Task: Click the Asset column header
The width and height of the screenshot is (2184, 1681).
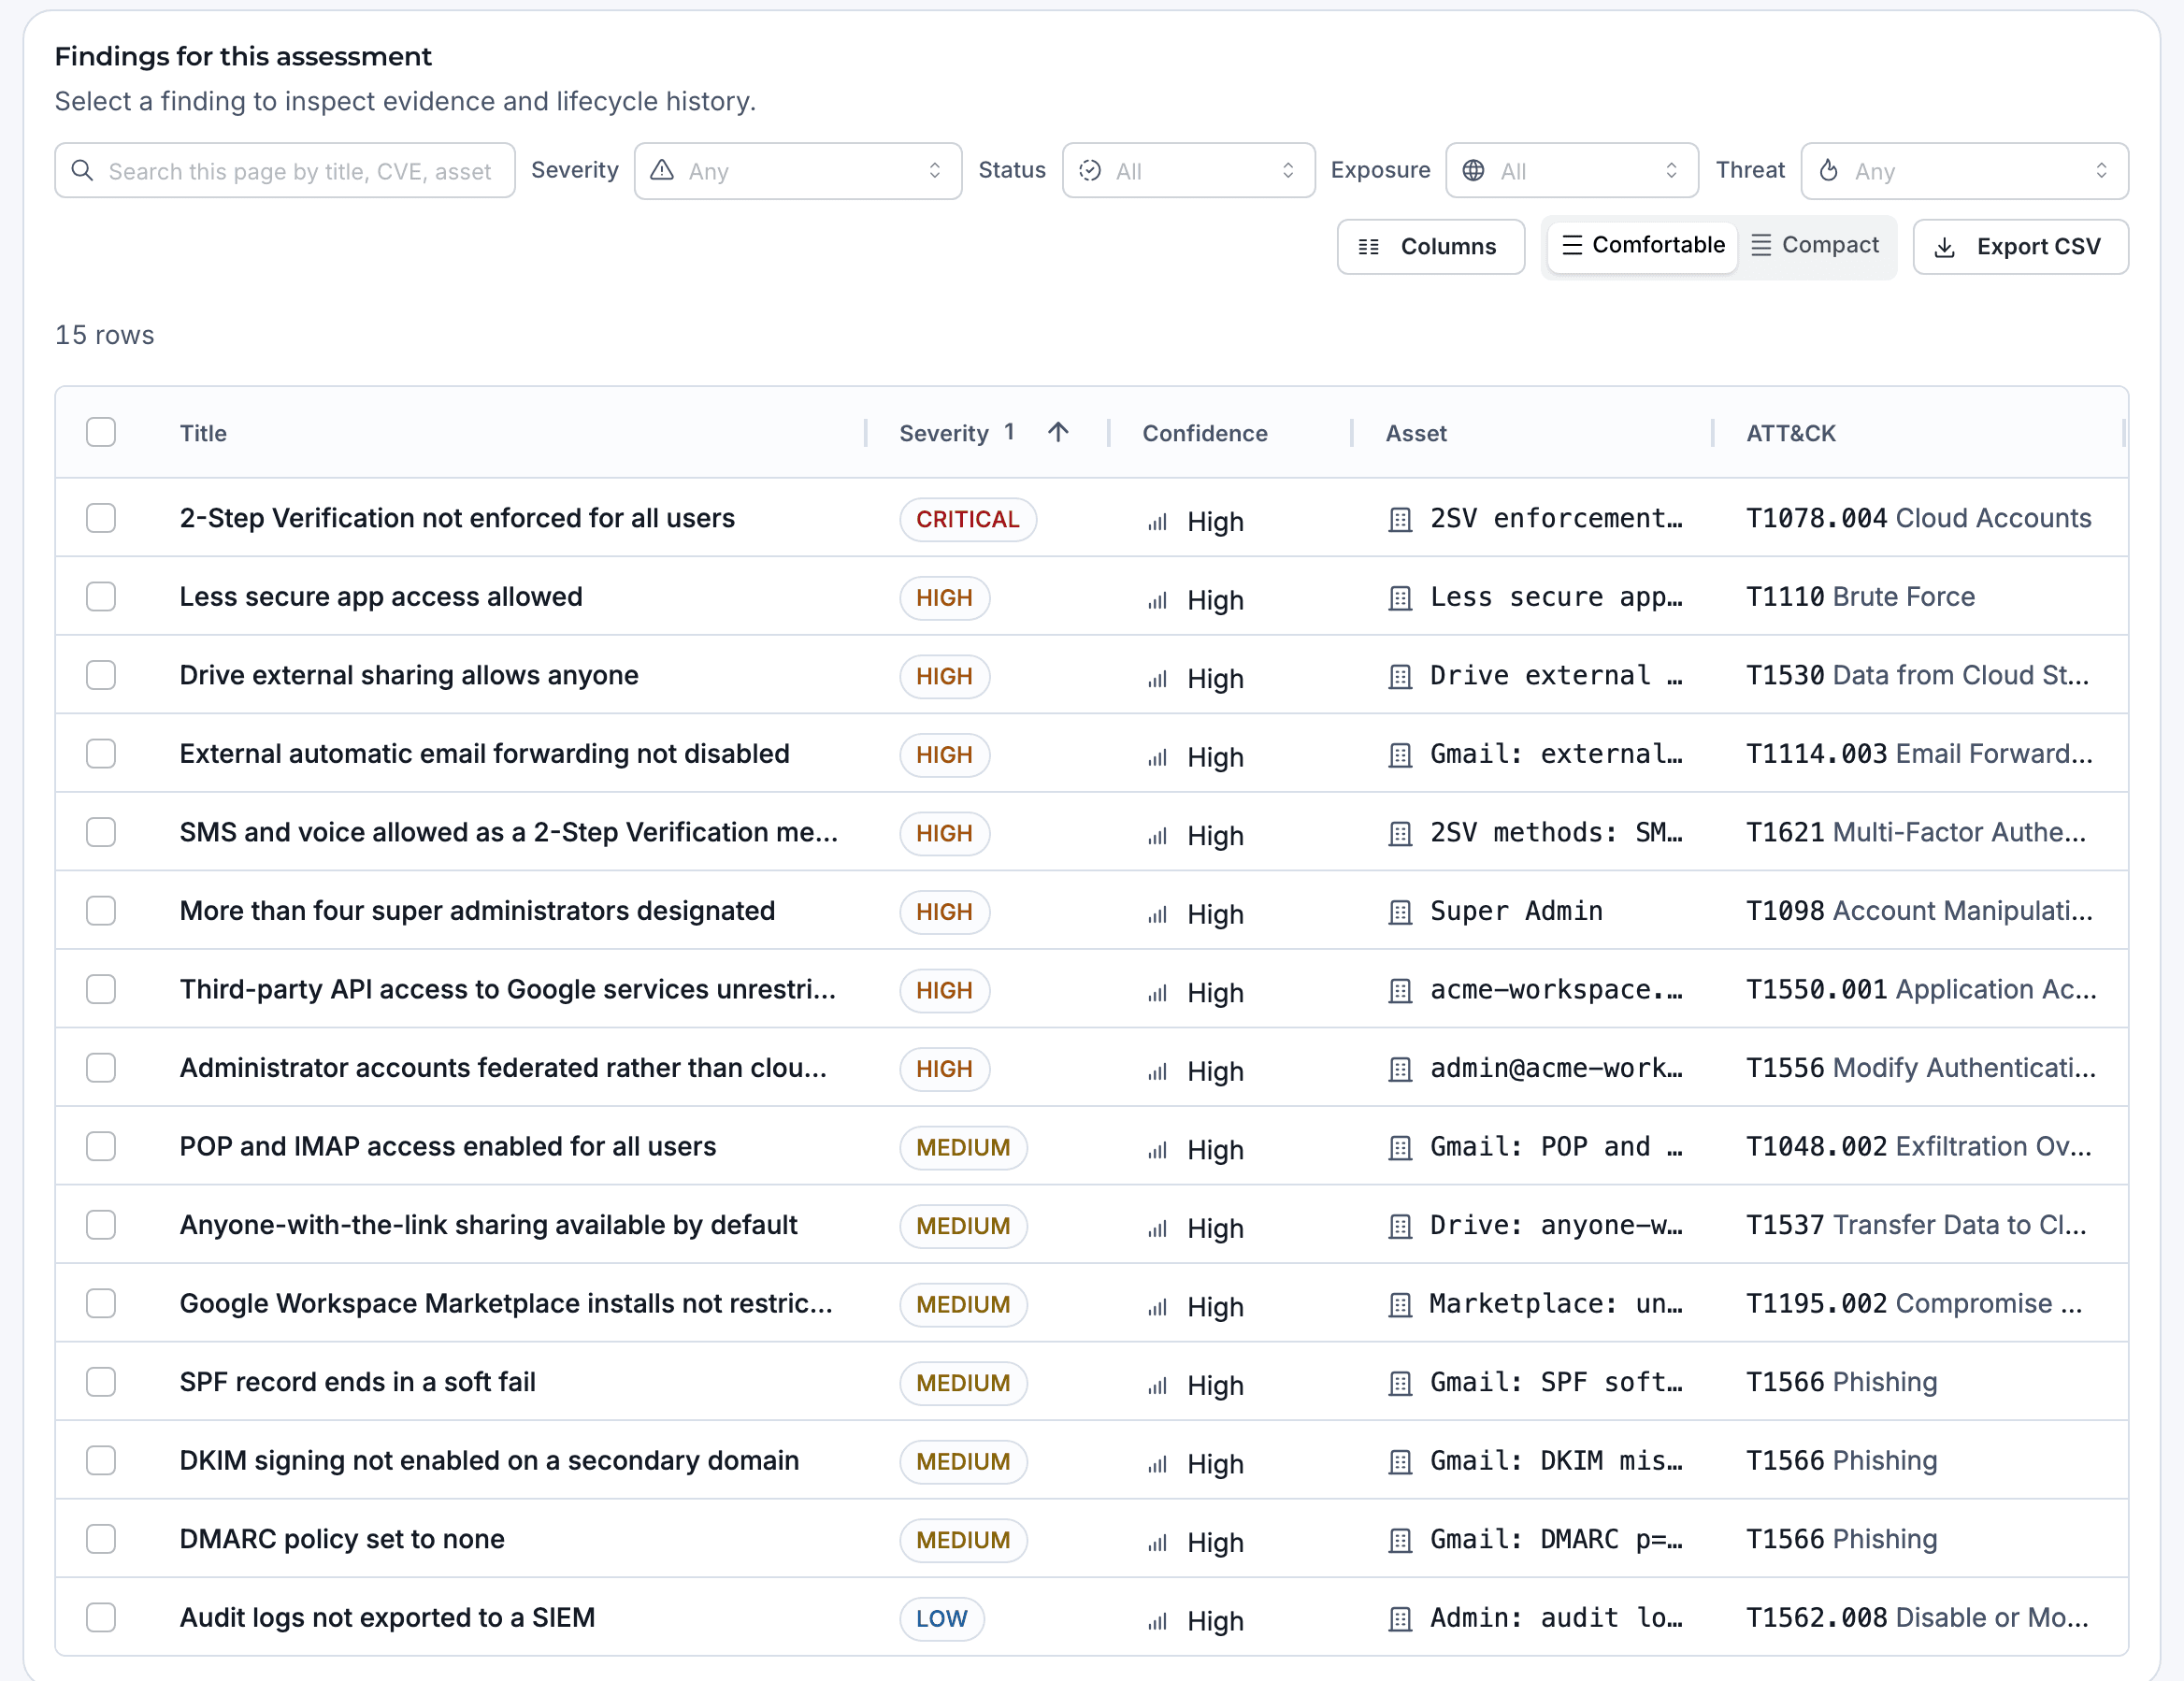Action: click(x=1416, y=433)
